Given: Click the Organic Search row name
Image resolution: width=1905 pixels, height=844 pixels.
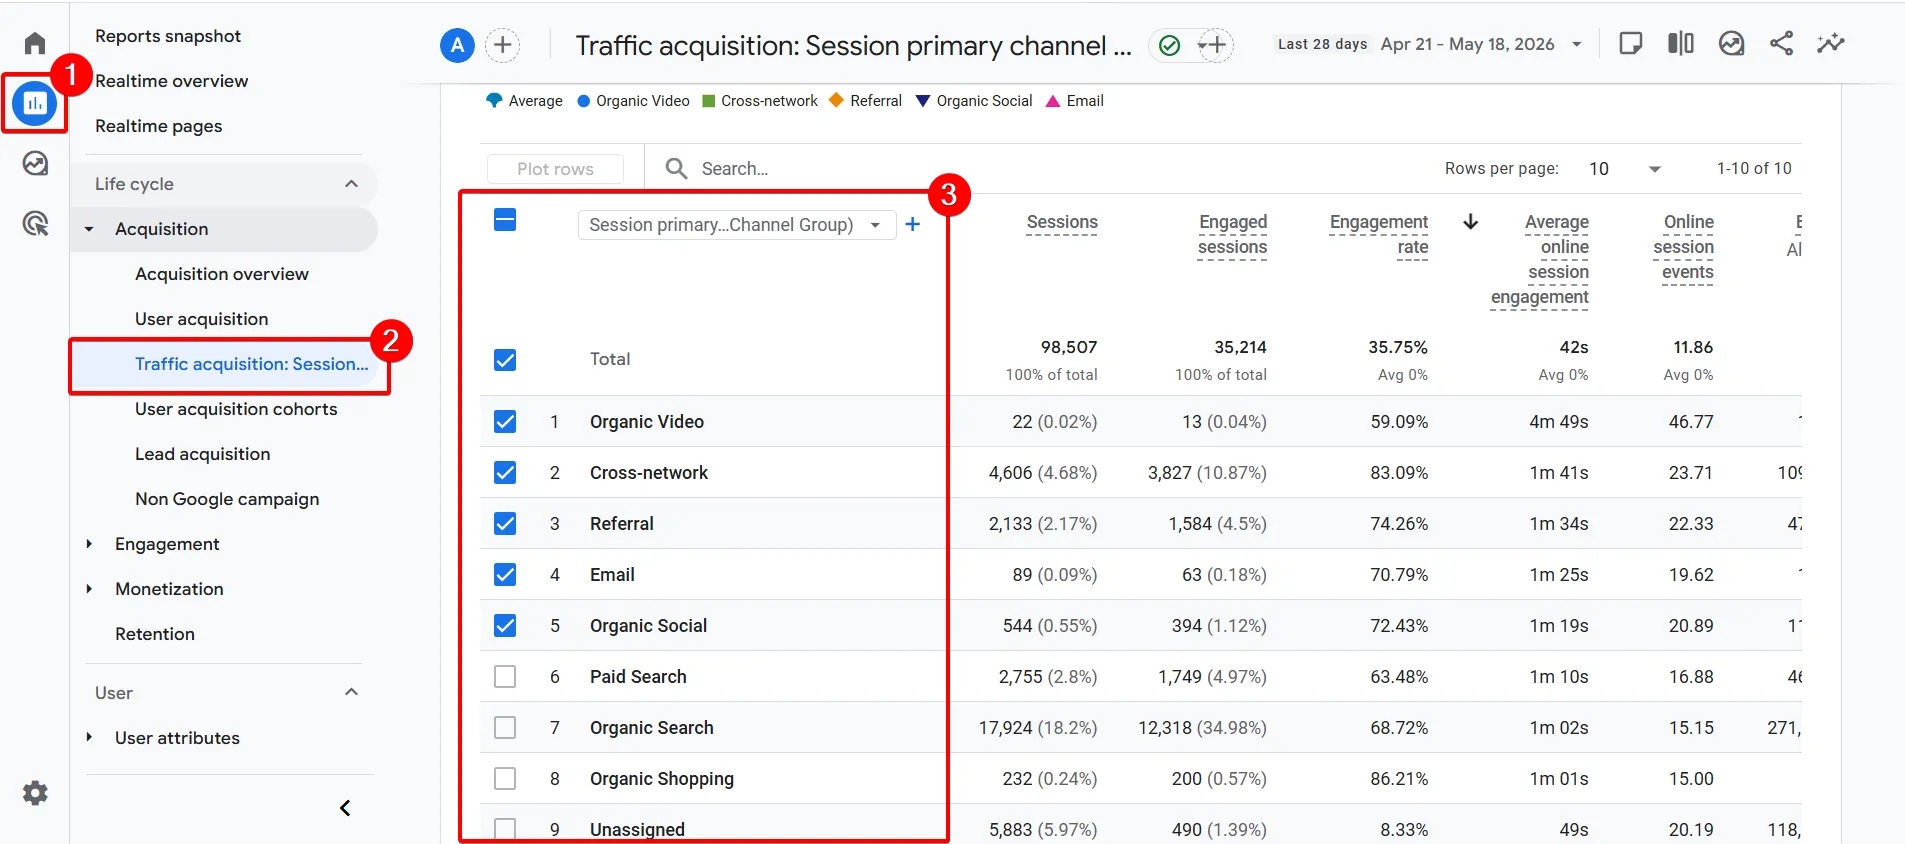Looking at the screenshot, I should (652, 728).
